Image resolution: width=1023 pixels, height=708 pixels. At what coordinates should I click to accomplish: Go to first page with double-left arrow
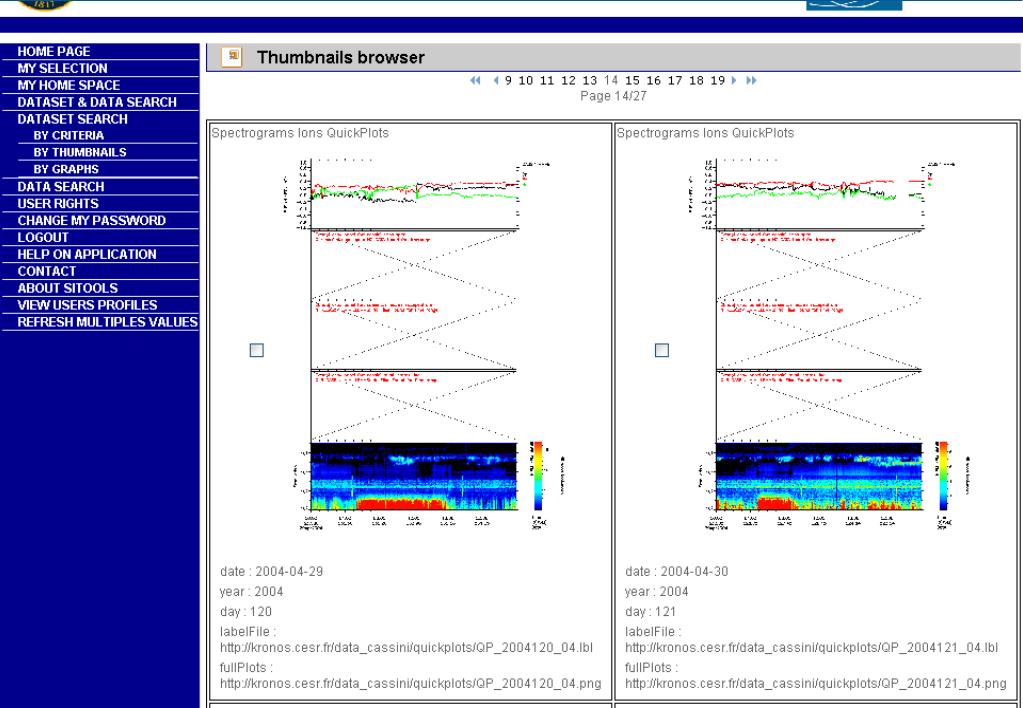tap(475, 80)
